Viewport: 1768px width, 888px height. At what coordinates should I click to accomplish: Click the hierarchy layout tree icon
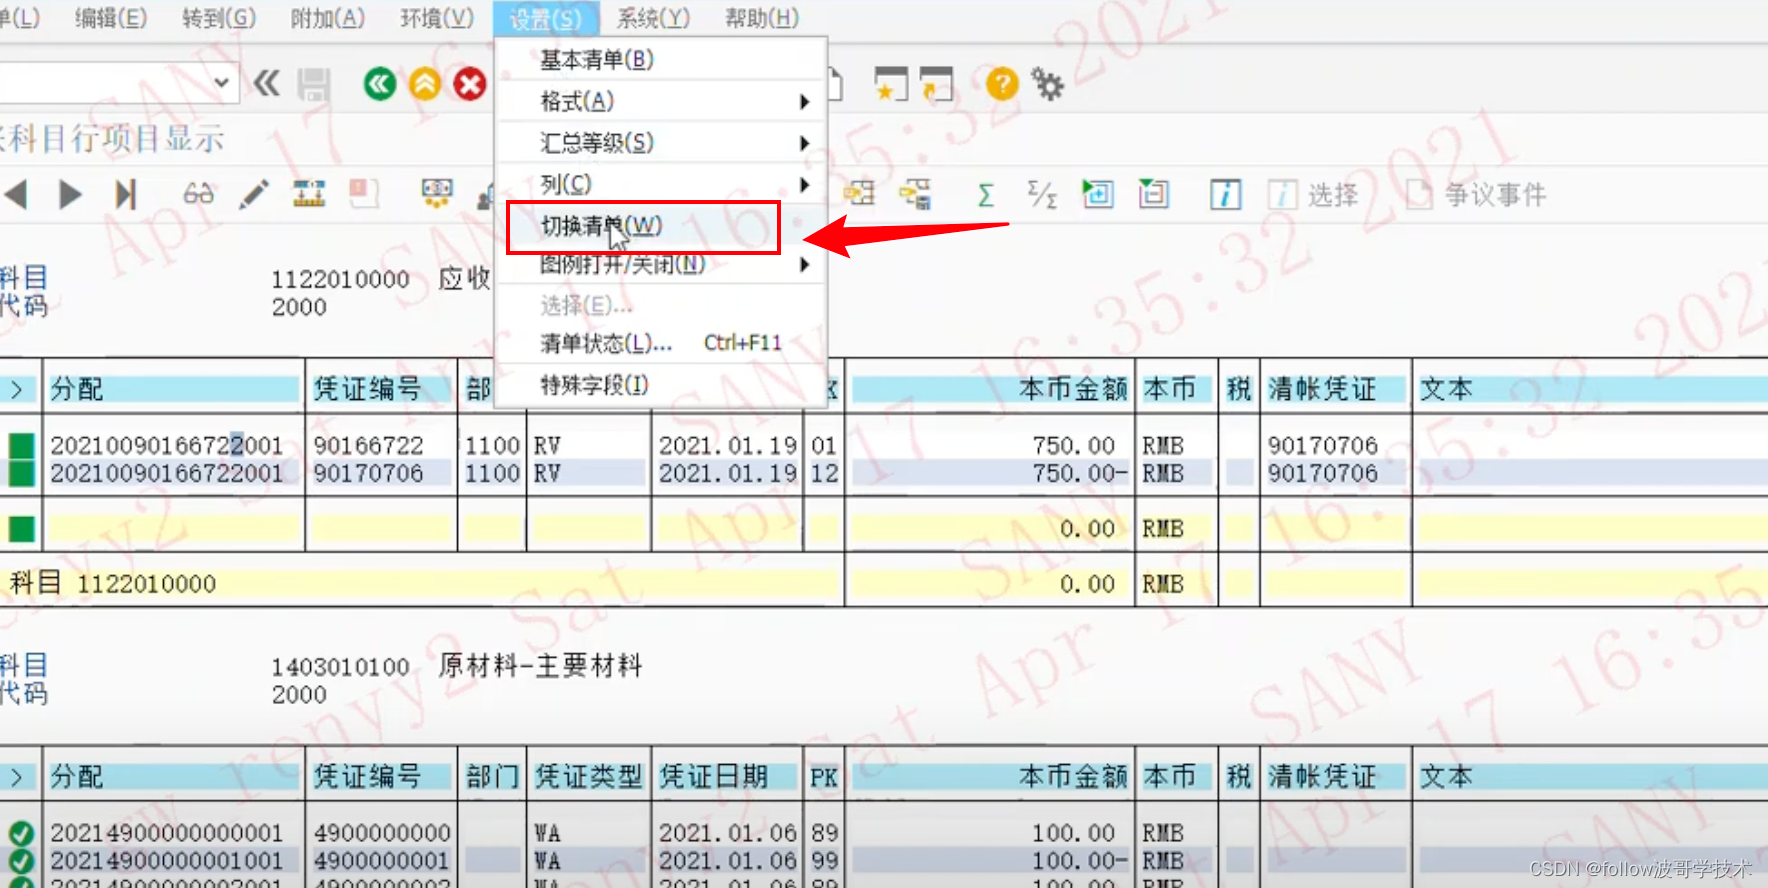(915, 193)
